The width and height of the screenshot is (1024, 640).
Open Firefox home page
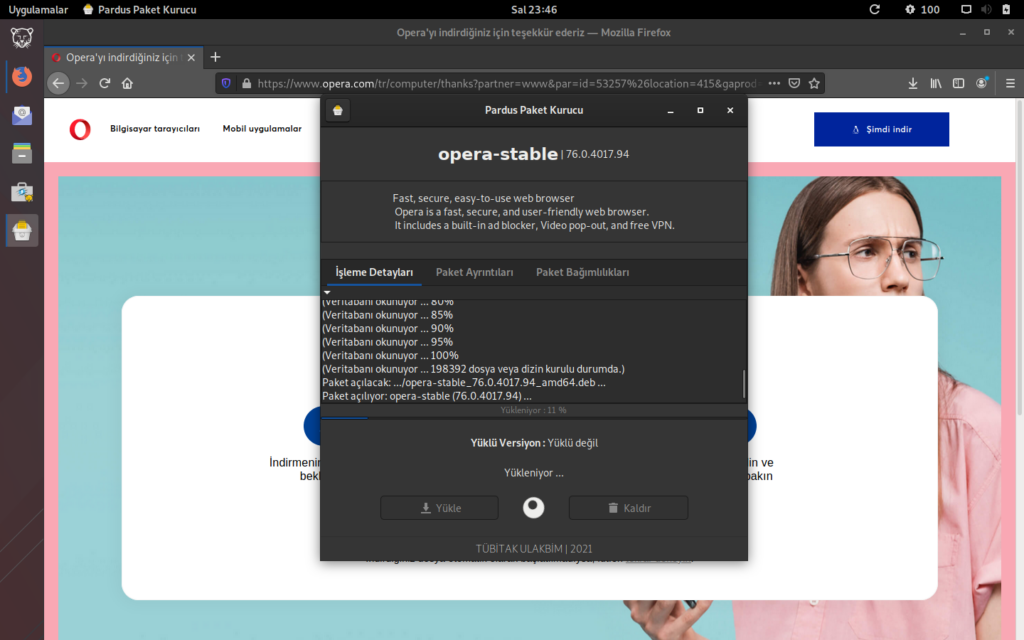pos(127,84)
